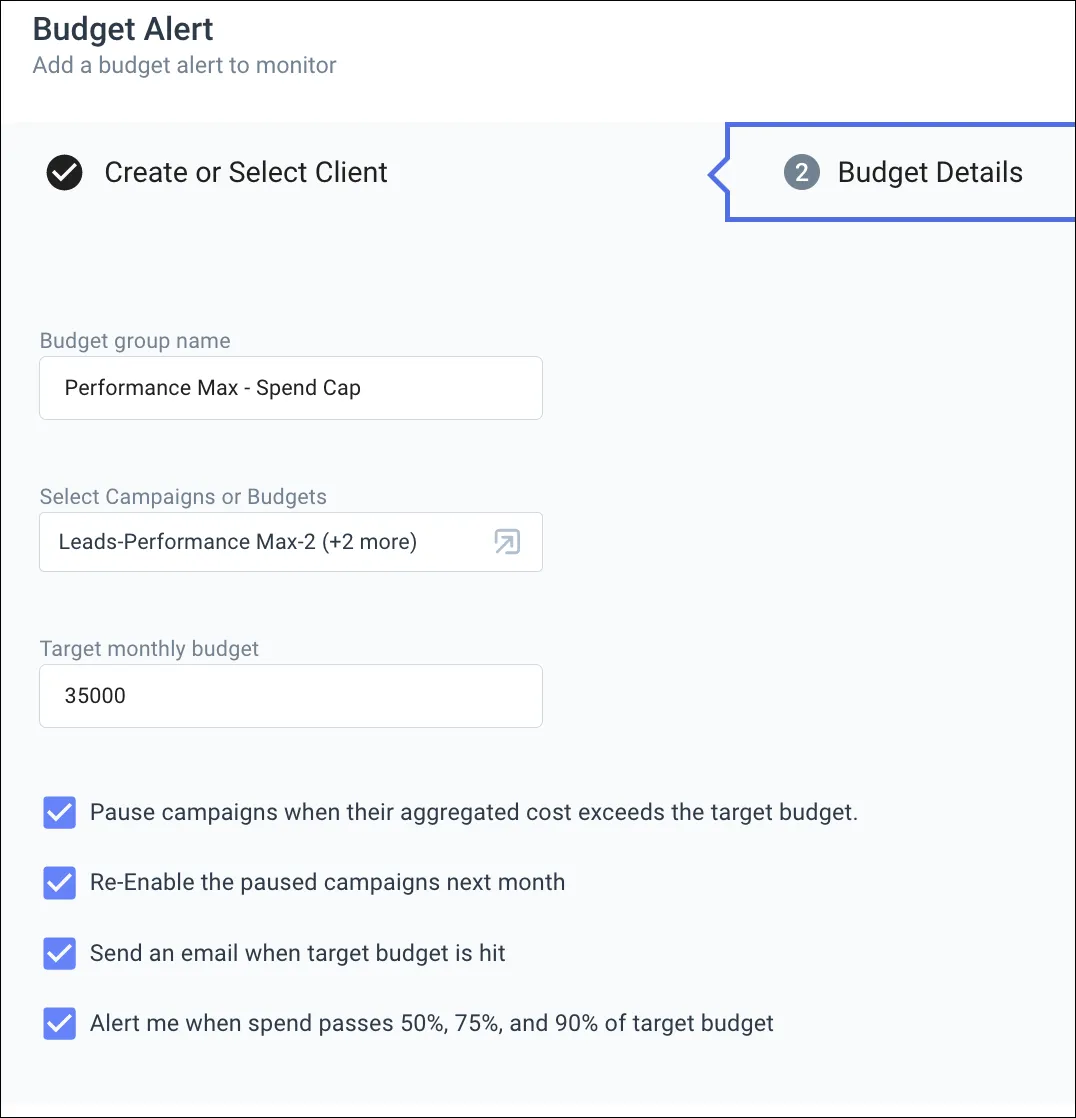Click 'Send an email when target budget is hit' text

[x=298, y=954]
